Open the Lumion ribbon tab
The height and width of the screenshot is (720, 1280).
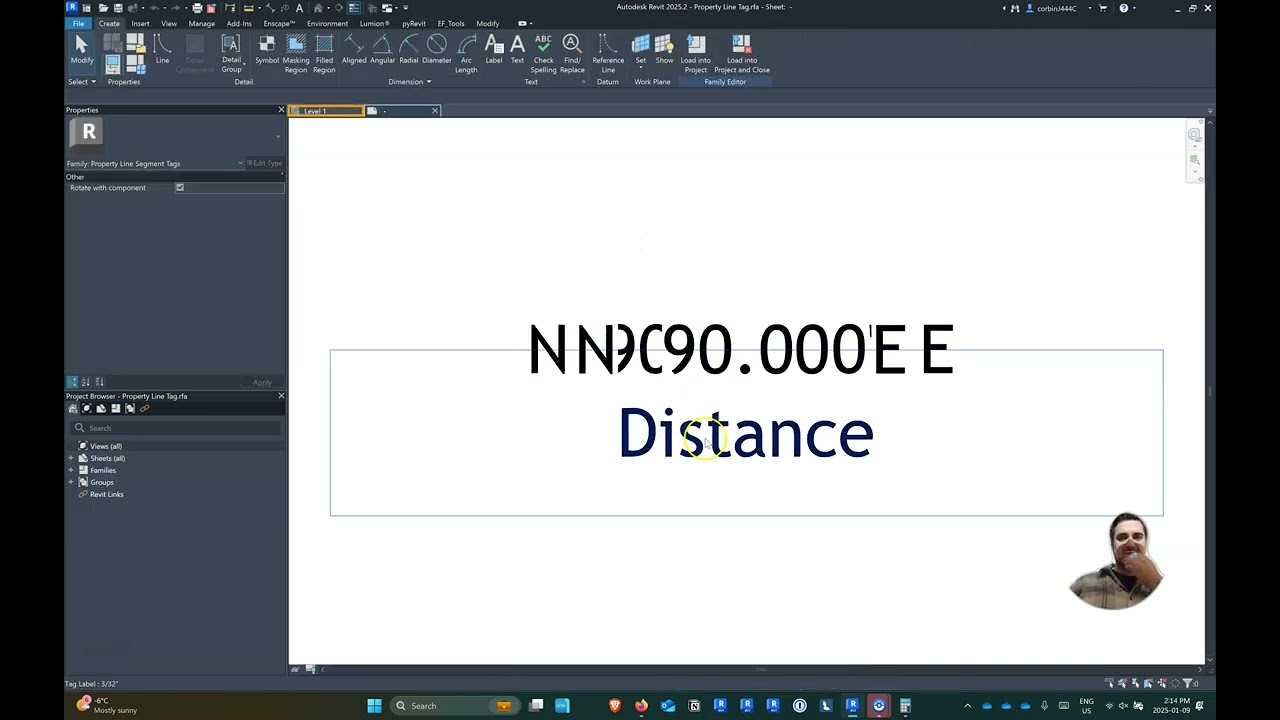coord(375,23)
